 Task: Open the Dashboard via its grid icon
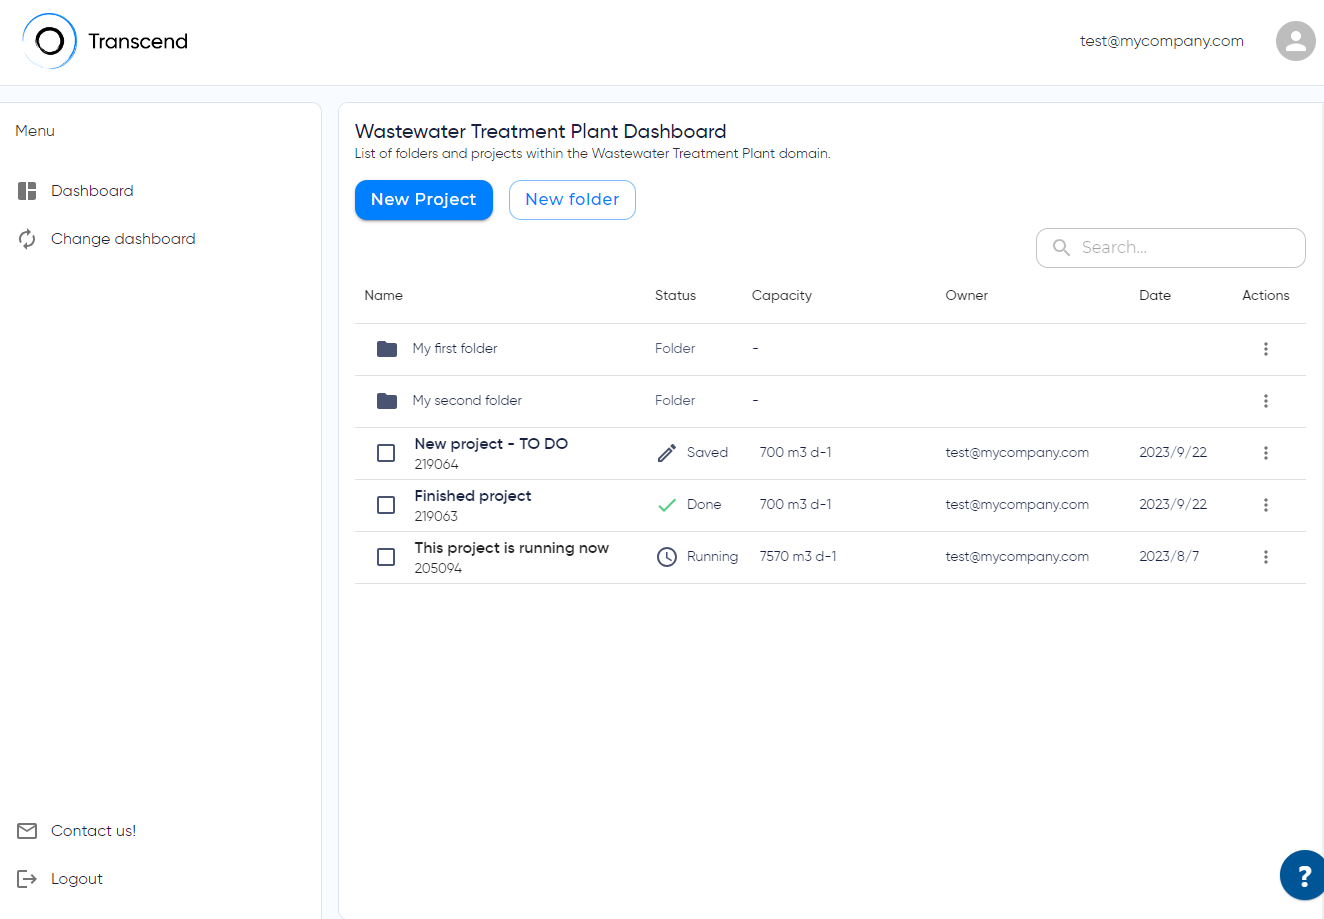pyautogui.click(x=26, y=190)
